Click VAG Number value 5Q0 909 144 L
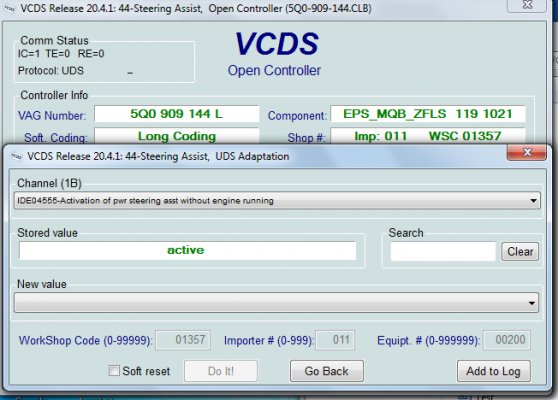 tap(177, 114)
